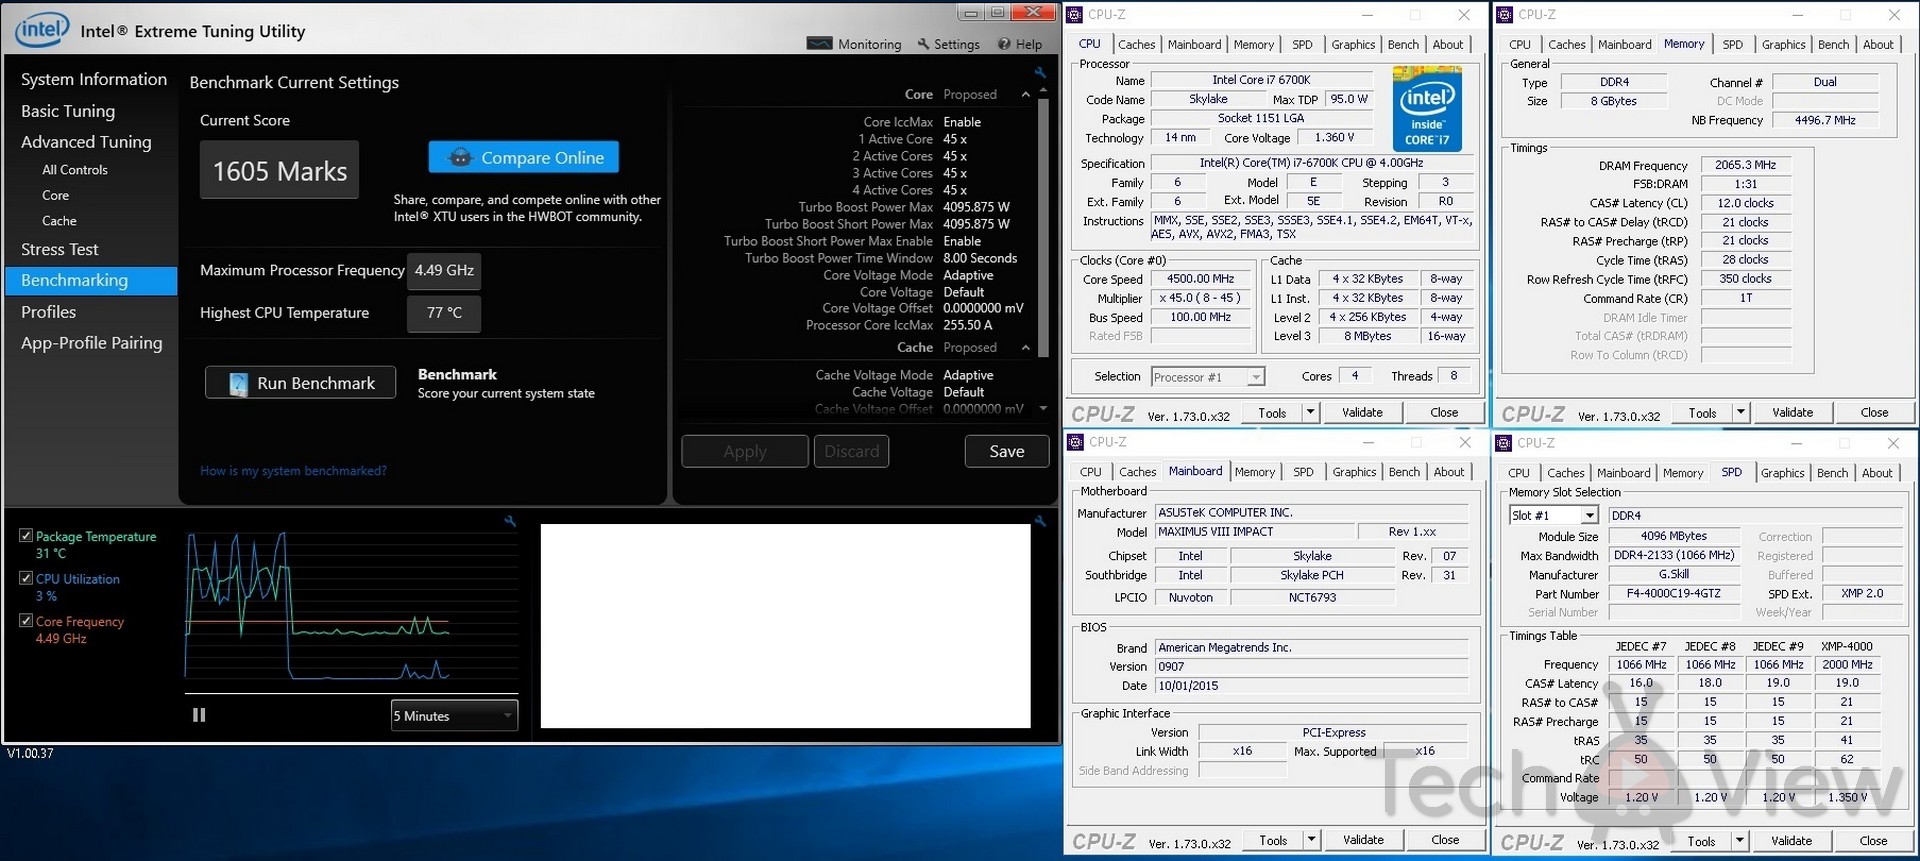
Task: Save the current XTU settings
Action: pos(1007,451)
